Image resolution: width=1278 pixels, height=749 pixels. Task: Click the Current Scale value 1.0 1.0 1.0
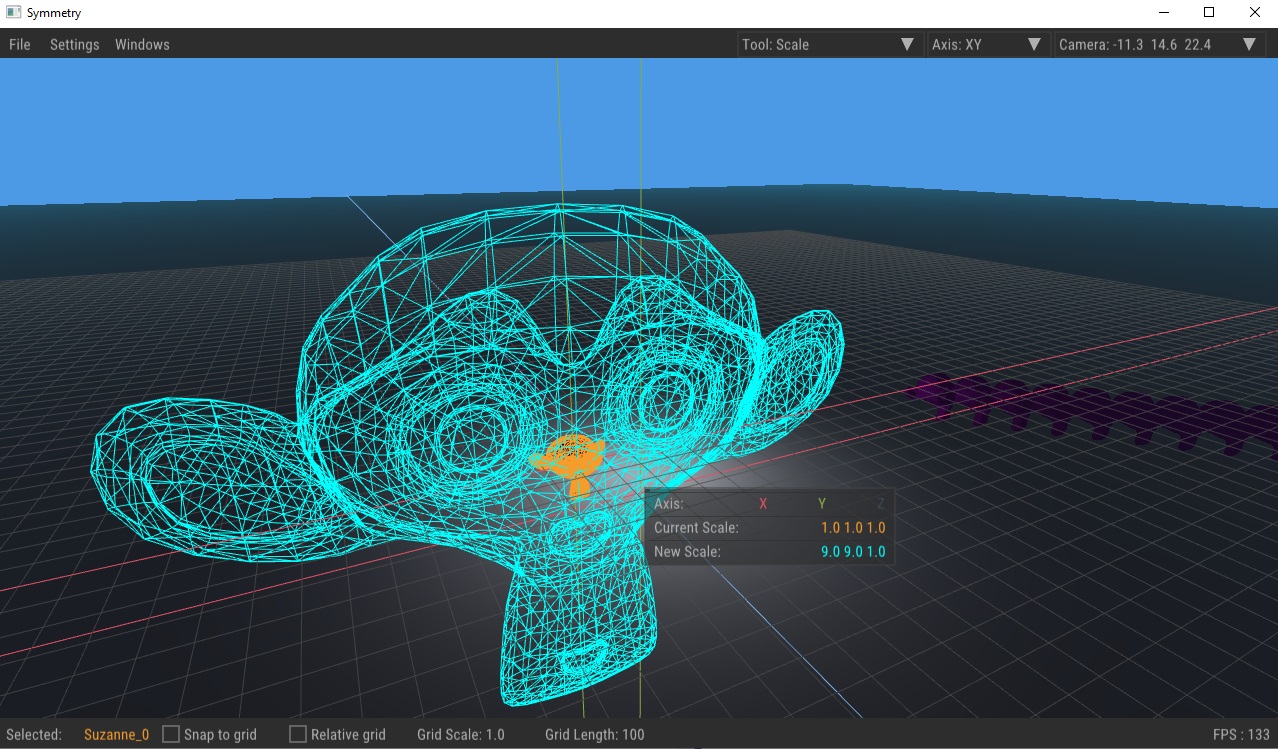click(853, 527)
